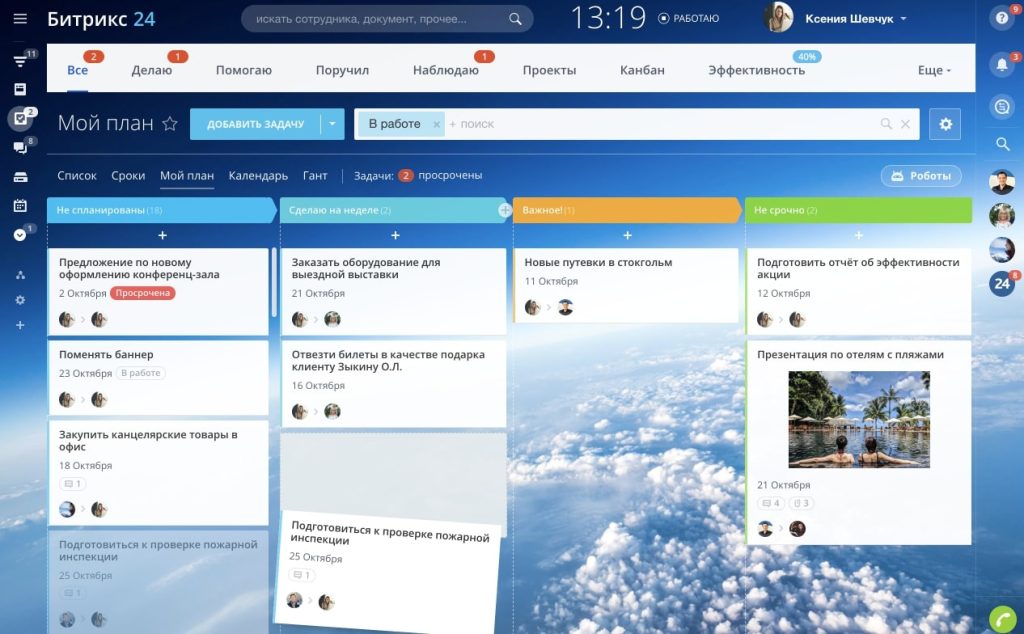Click the 'Не спланированы' column header

pyautogui.click(x=161, y=210)
